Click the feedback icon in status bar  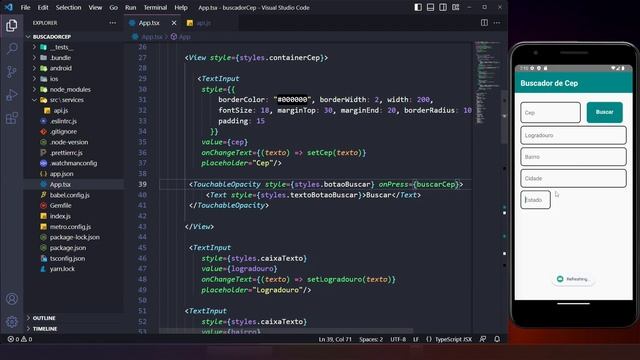[x=483, y=339]
